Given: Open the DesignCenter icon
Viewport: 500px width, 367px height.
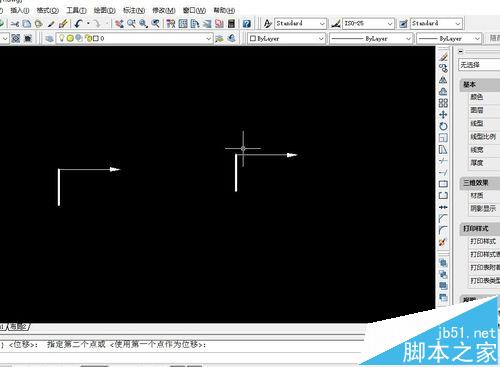Looking at the screenshot, I should [183, 24].
